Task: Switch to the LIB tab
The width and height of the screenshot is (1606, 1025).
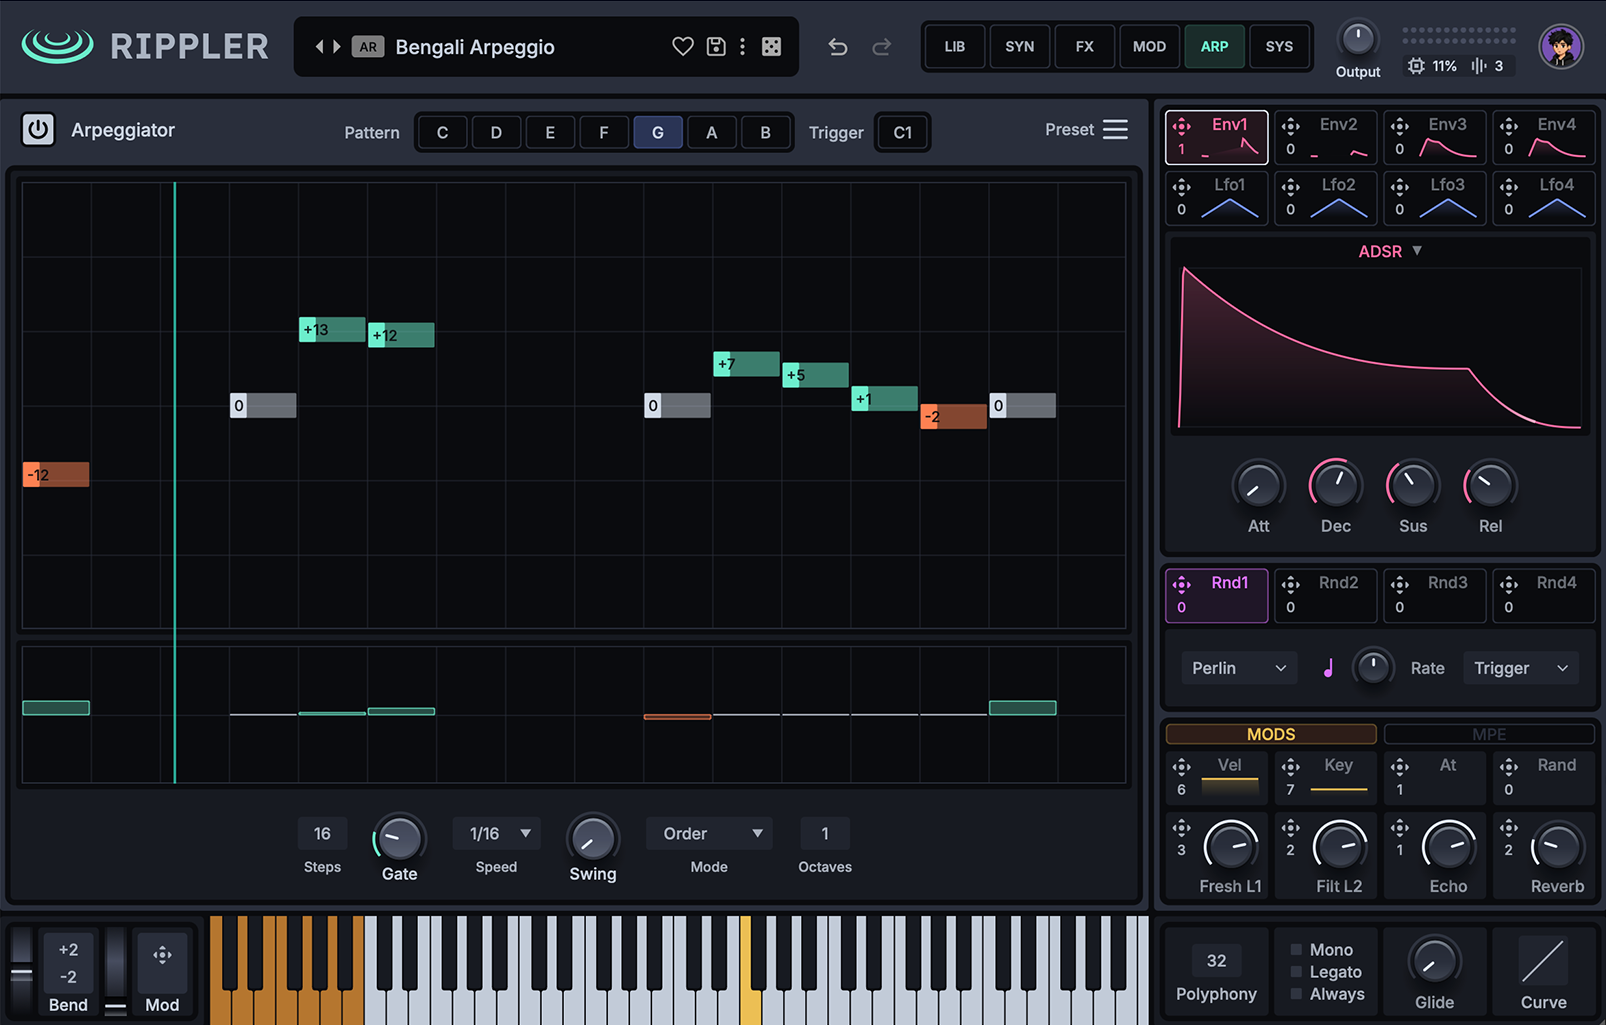Action: 955,46
